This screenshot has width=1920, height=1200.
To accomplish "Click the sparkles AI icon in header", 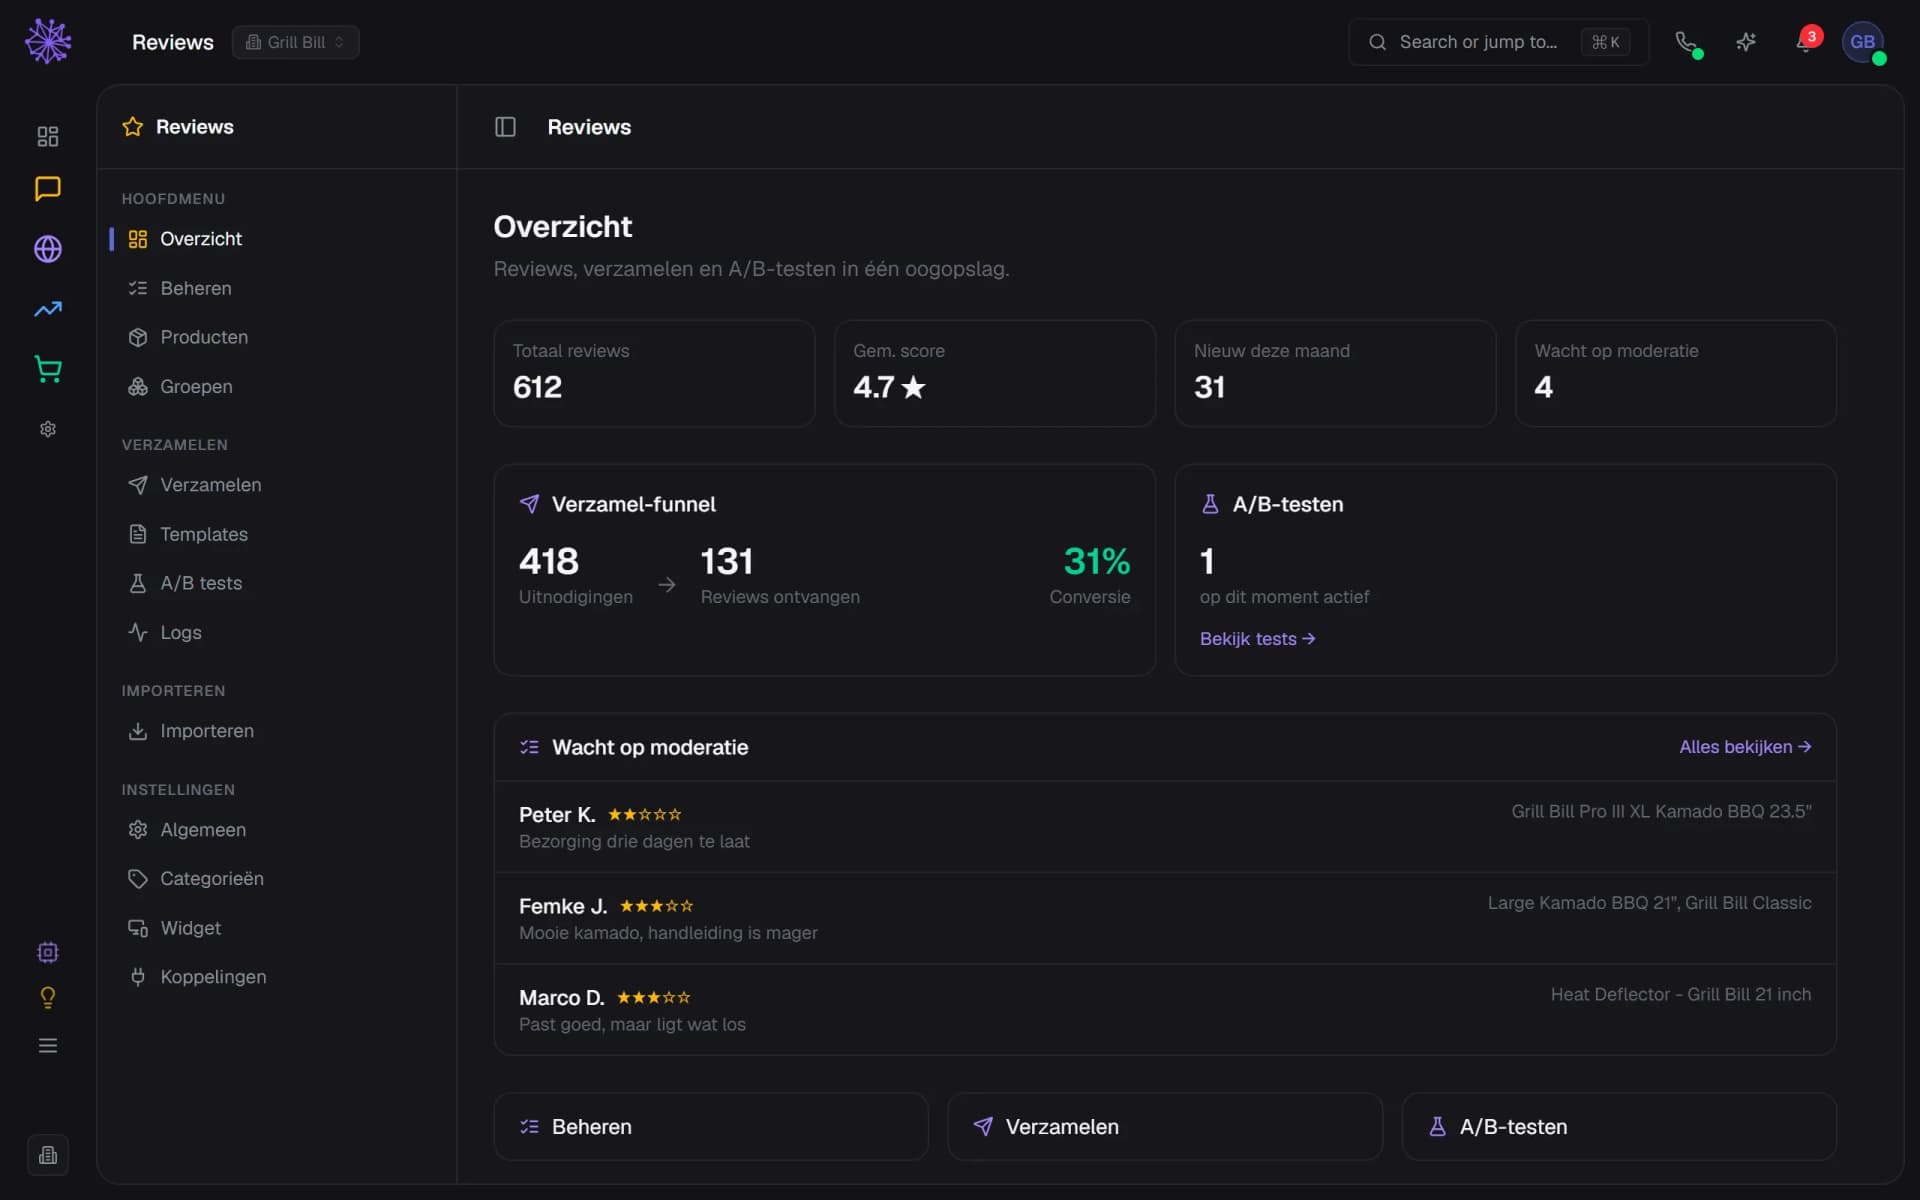I will pyautogui.click(x=1746, y=42).
